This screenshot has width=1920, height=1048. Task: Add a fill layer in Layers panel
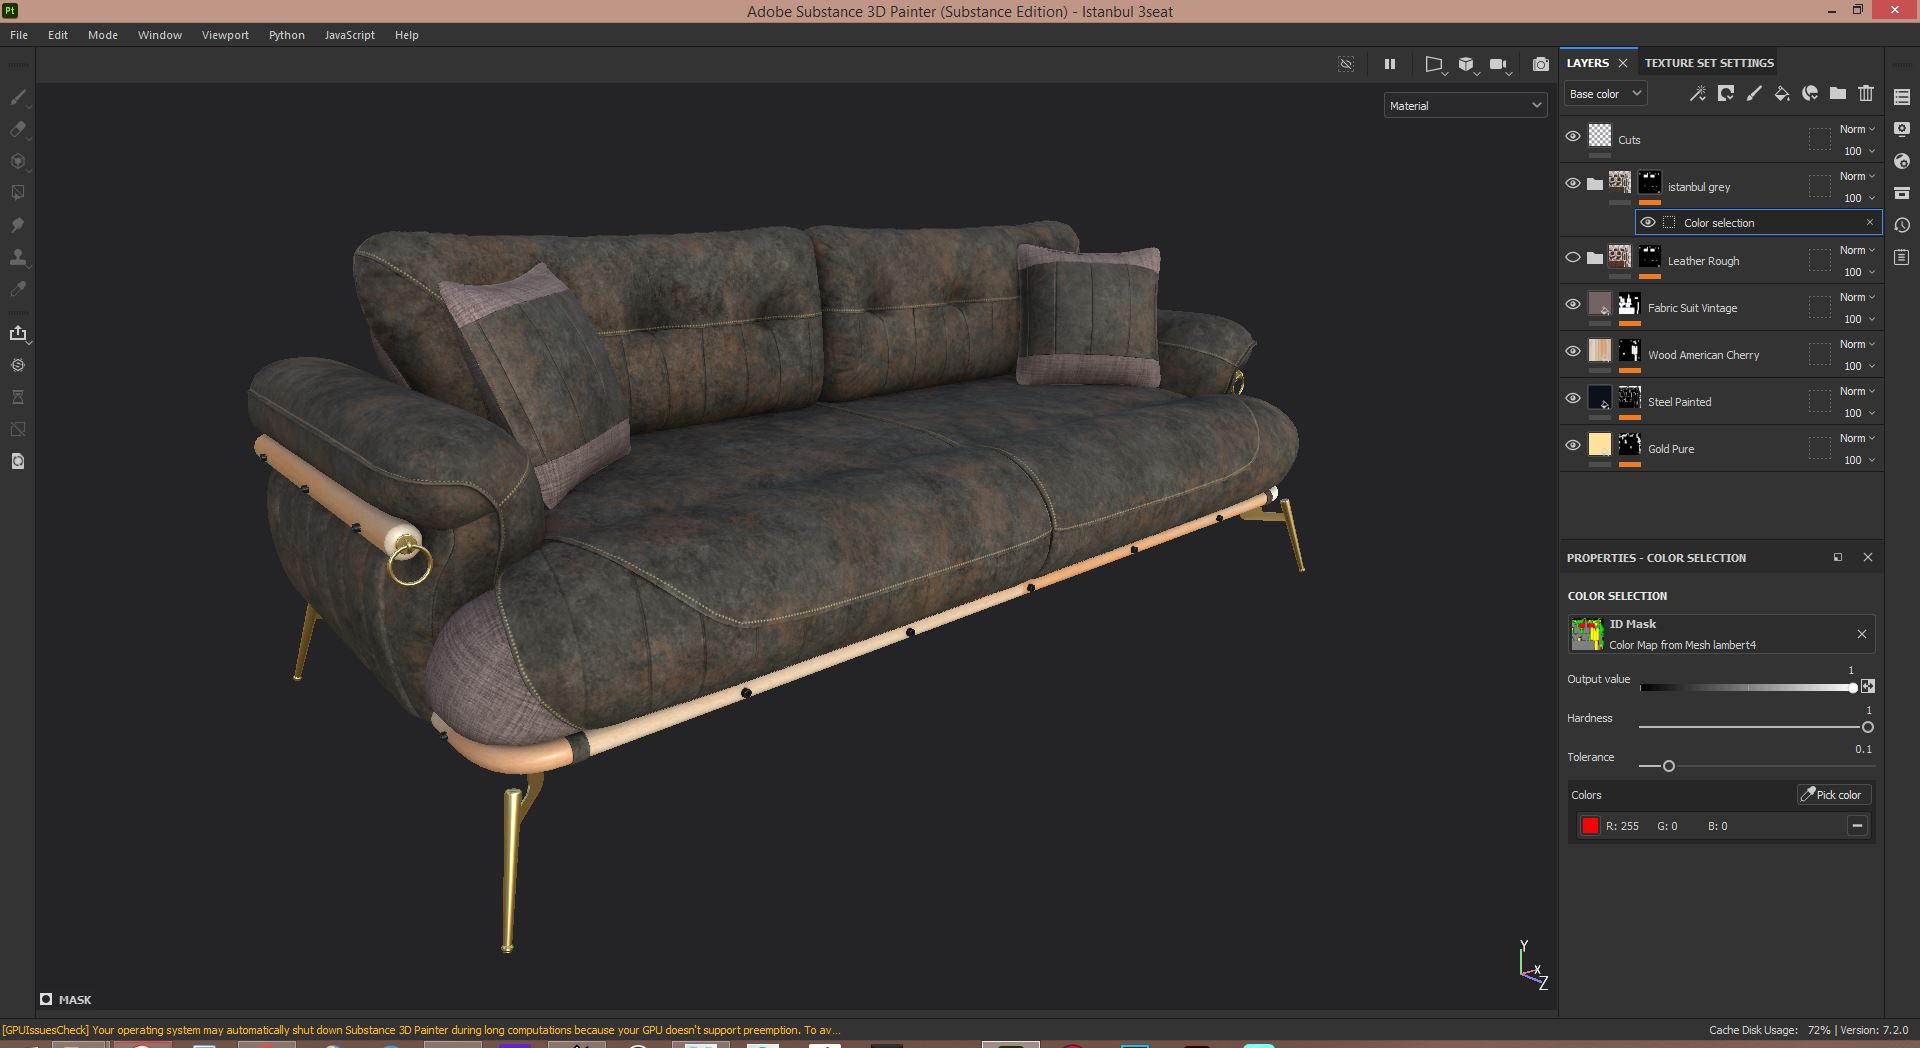pyautogui.click(x=1781, y=93)
